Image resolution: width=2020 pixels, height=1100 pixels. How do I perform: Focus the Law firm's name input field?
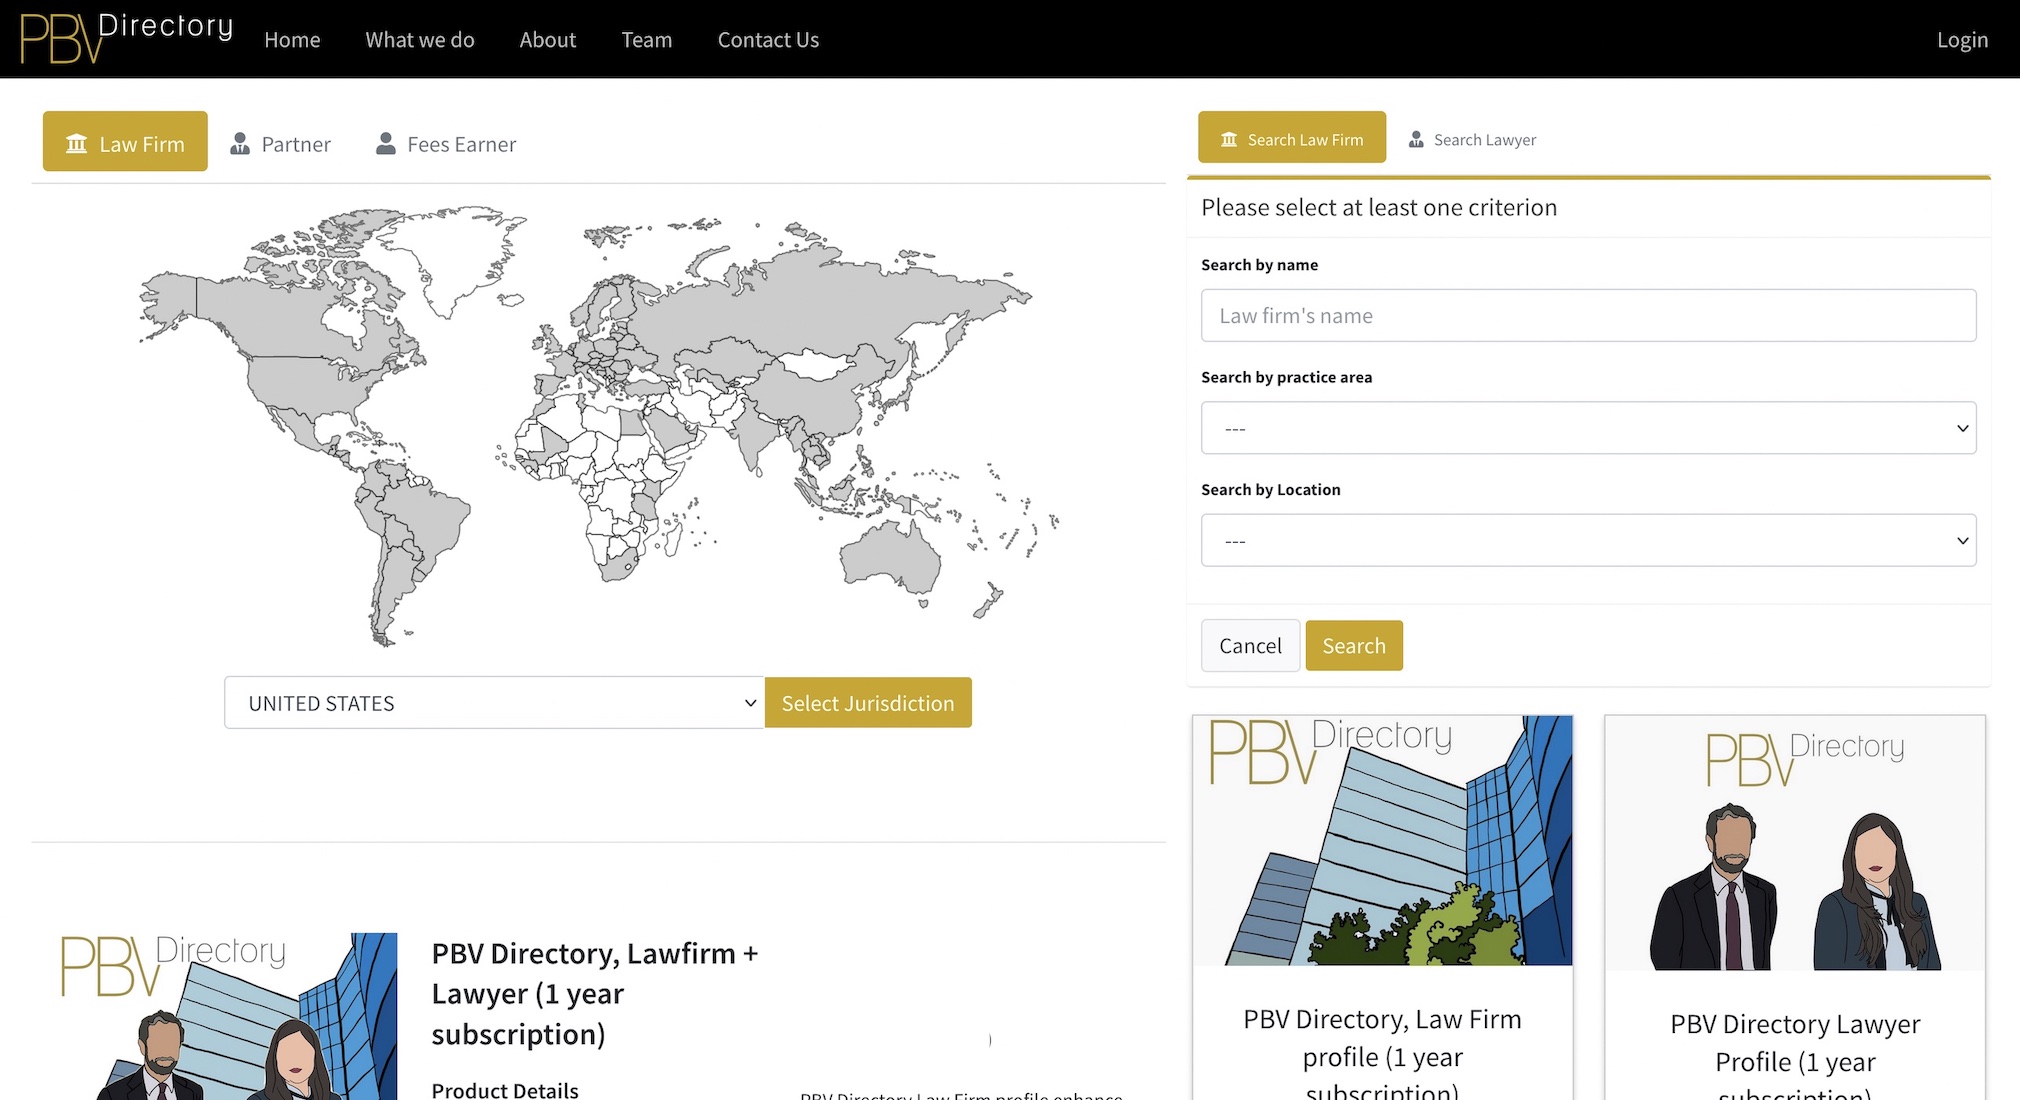[1588, 316]
